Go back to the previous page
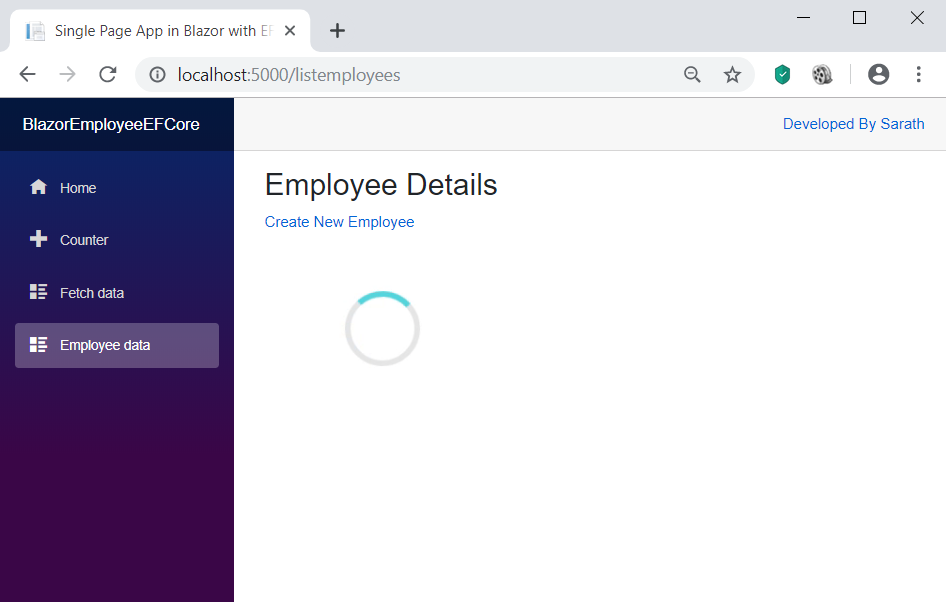 28,74
